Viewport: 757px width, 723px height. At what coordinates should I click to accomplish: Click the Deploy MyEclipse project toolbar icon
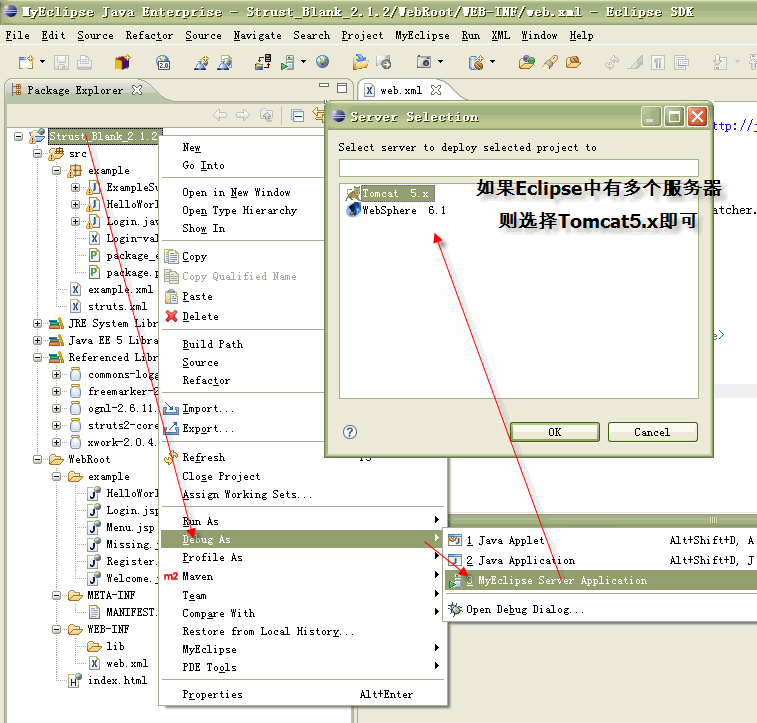263,62
